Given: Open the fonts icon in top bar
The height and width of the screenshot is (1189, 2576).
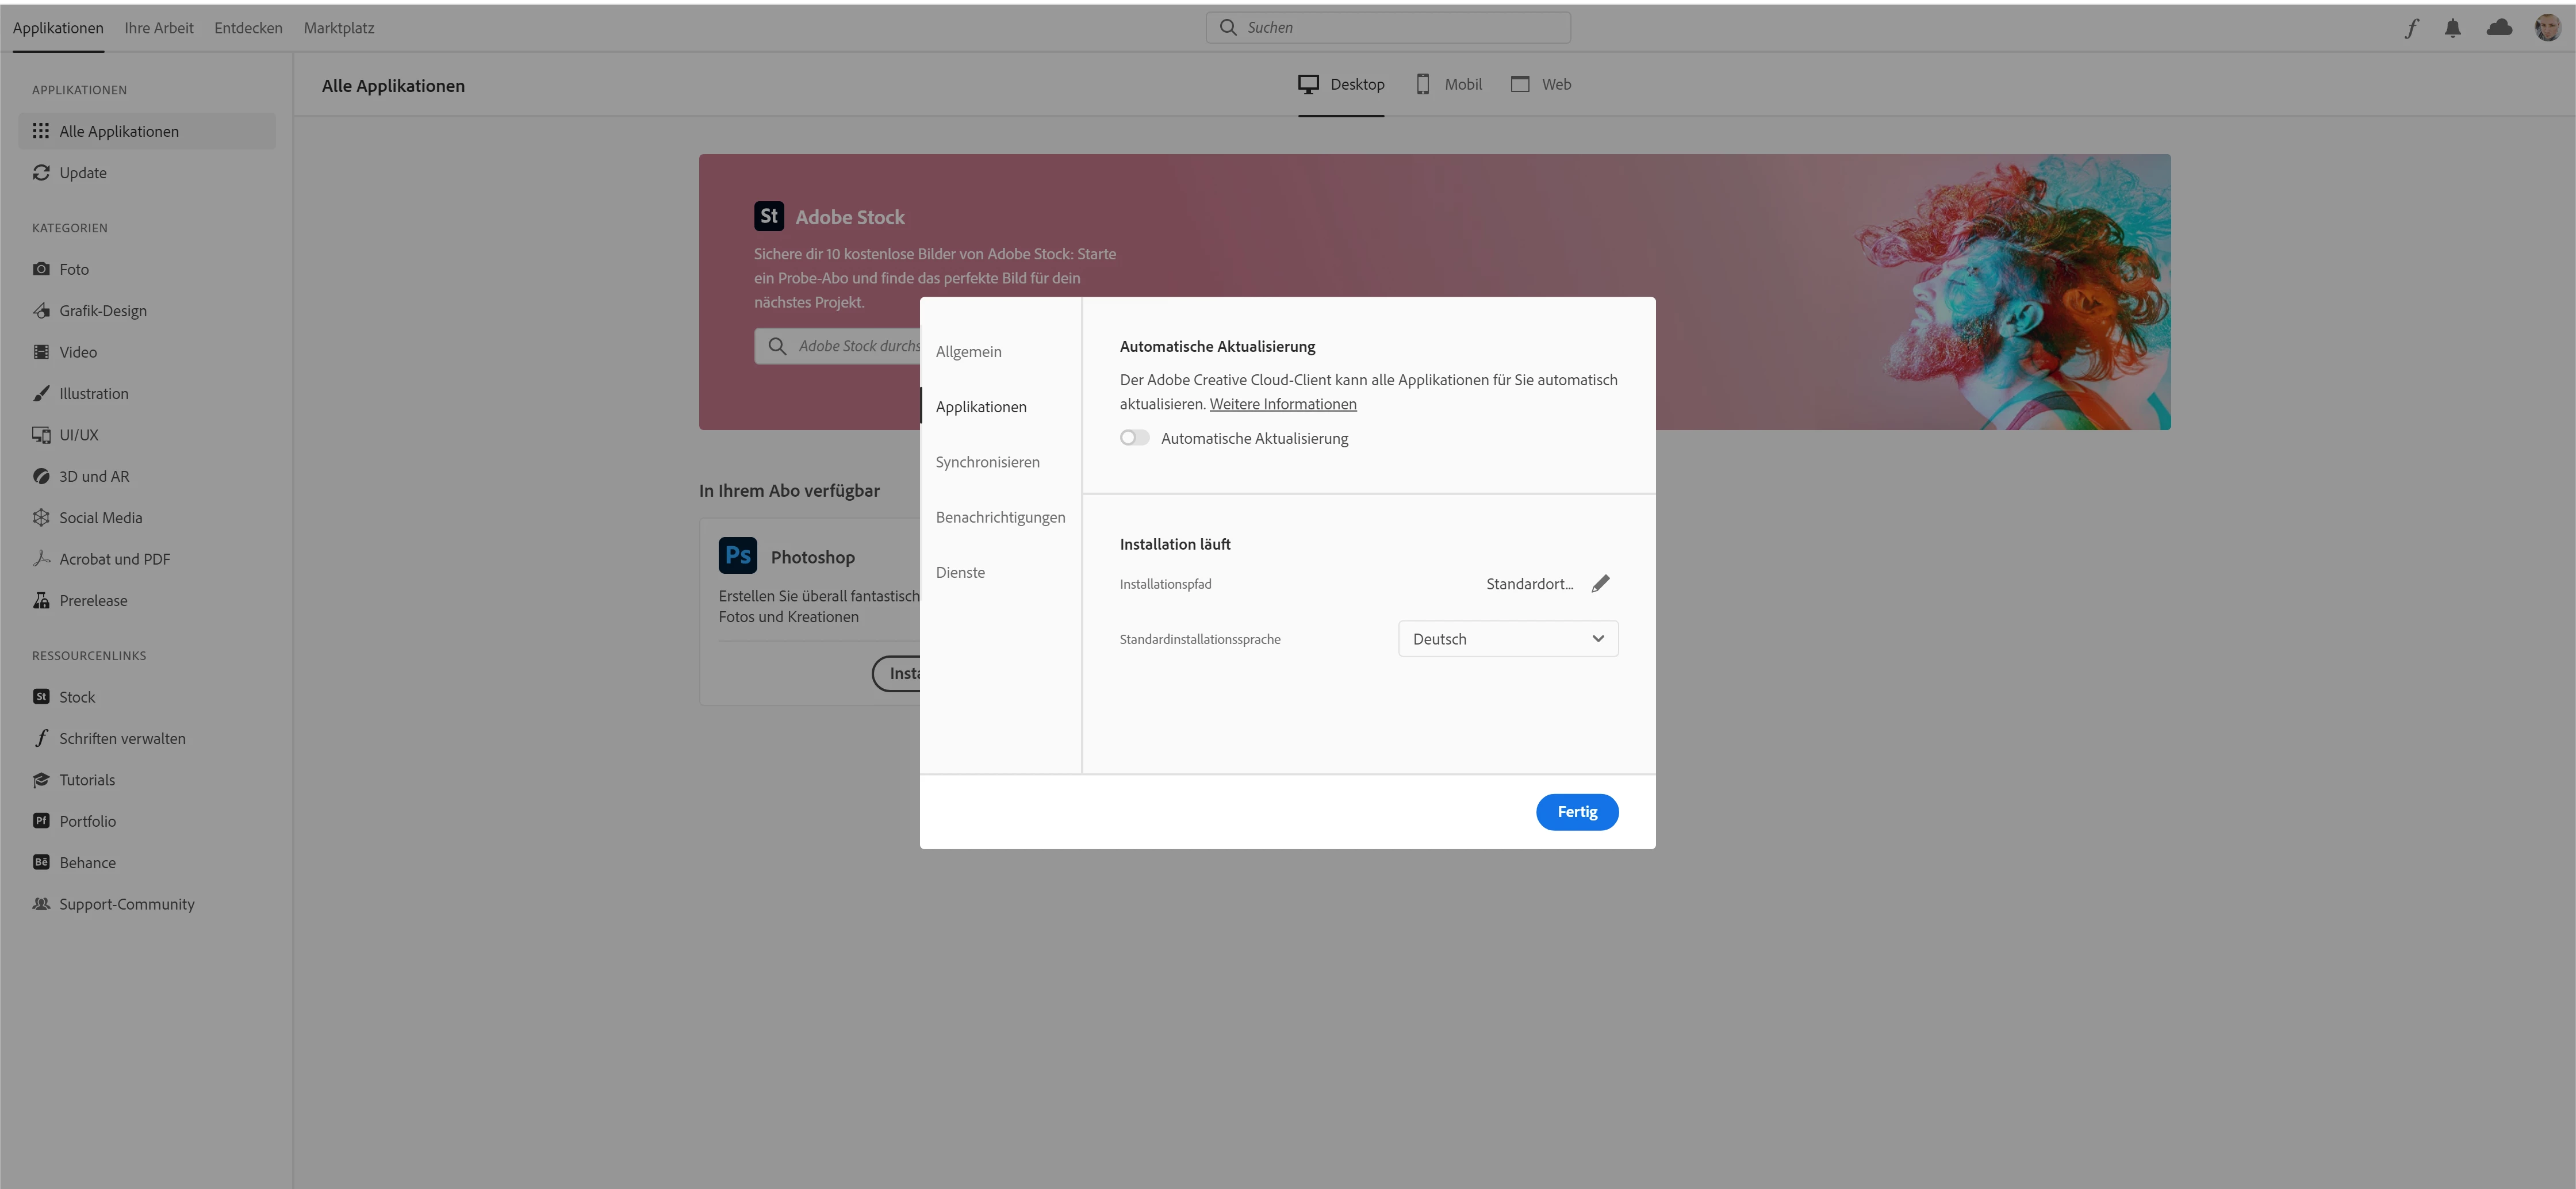Looking at the screenshot, I should tap(2411, 28).
